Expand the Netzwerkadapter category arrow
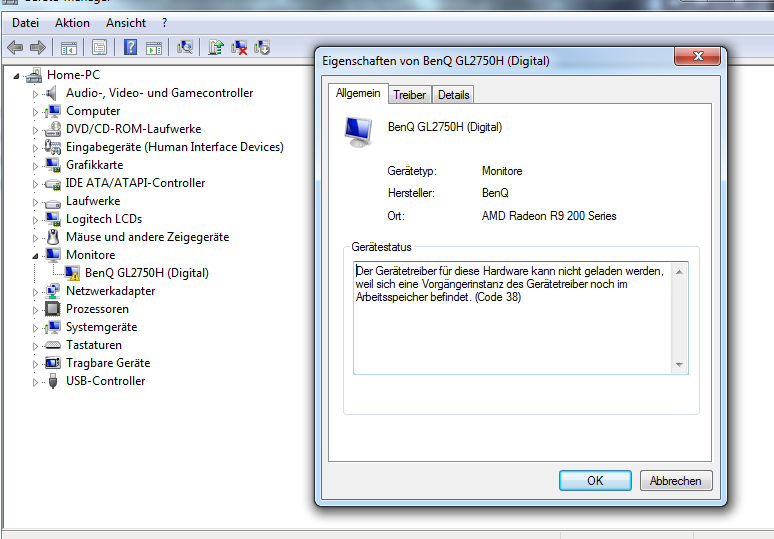The height and width of the screenshot is (539, 774). point(35,292)
